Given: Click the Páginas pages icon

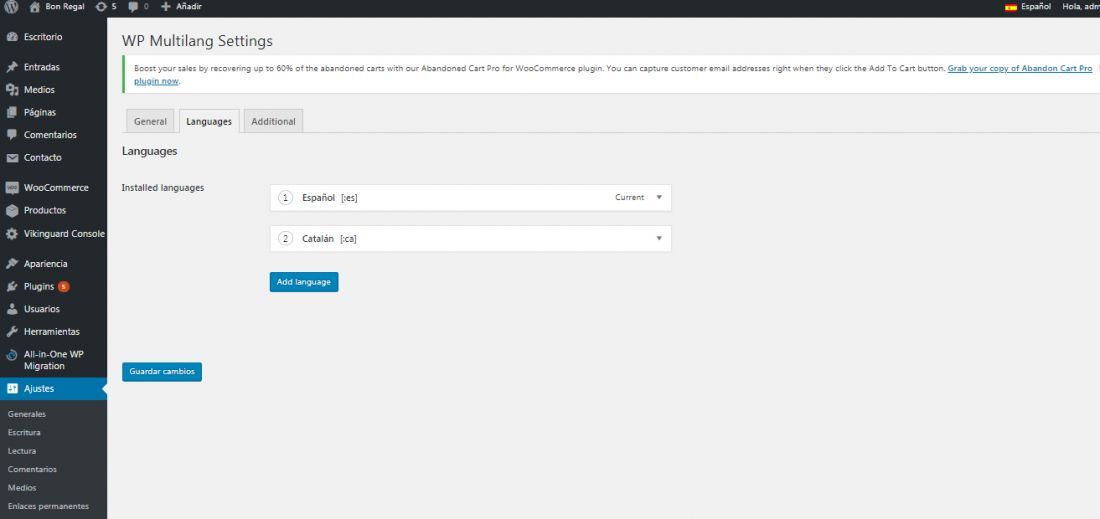Looking at the screenshot, I should (x=11, y=112).
